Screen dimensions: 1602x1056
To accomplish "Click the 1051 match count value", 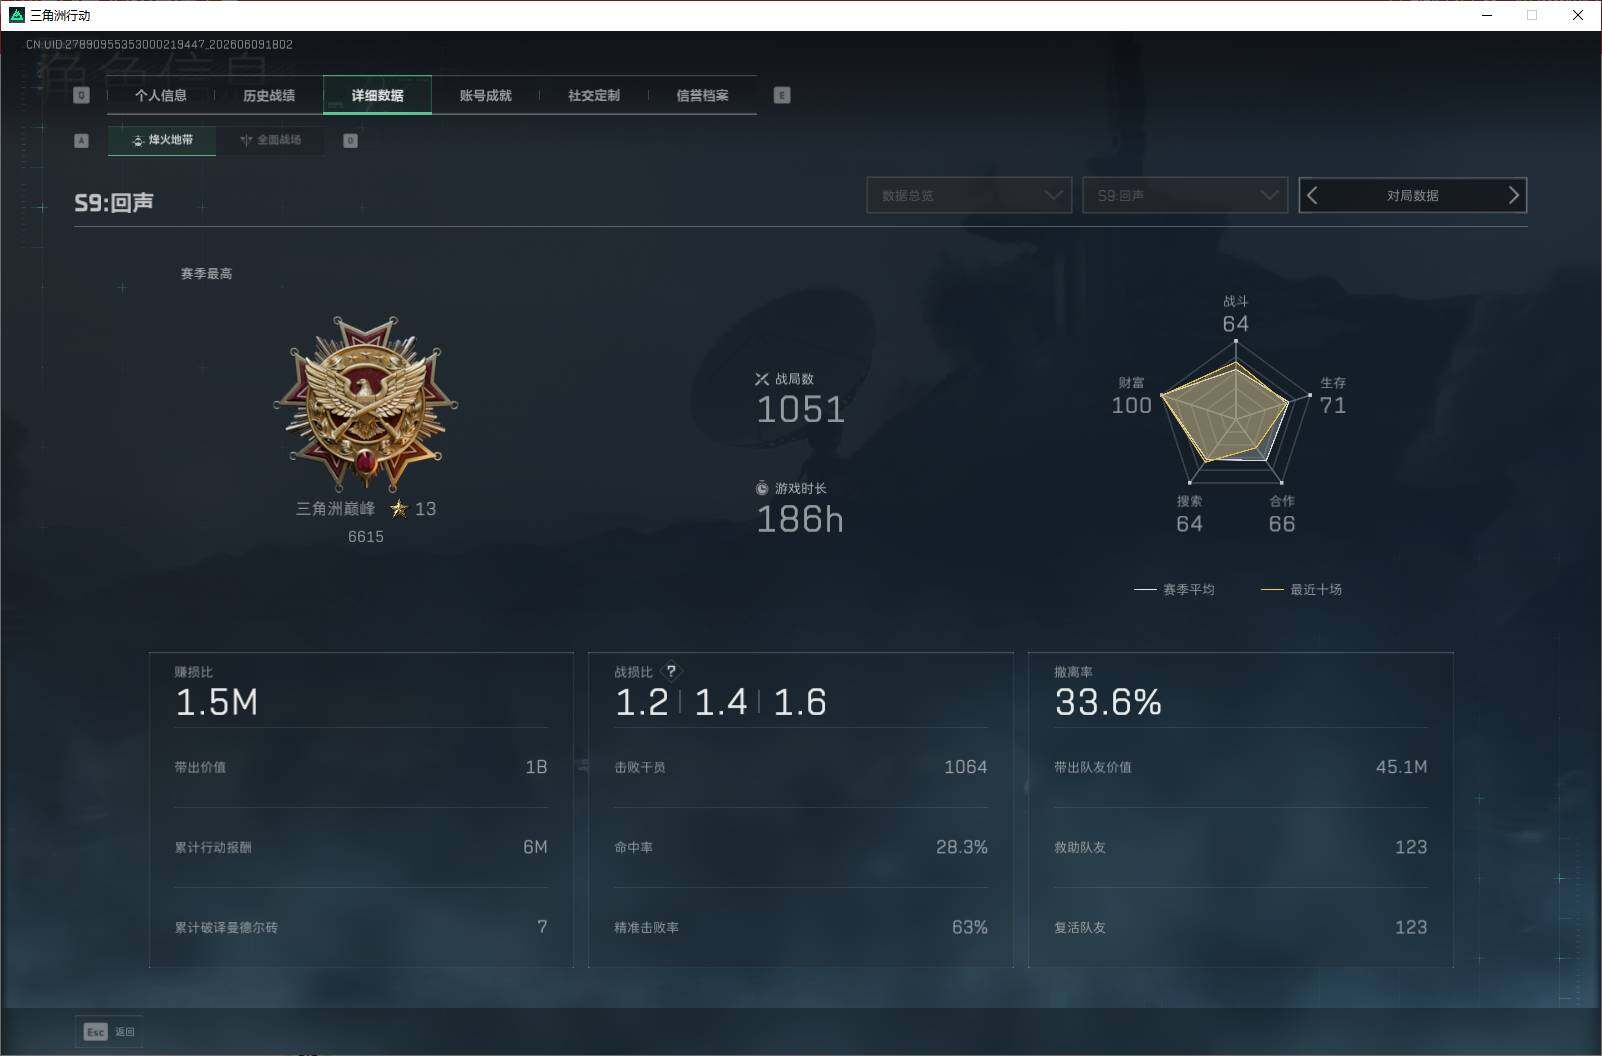I will (x=800, y=409).
